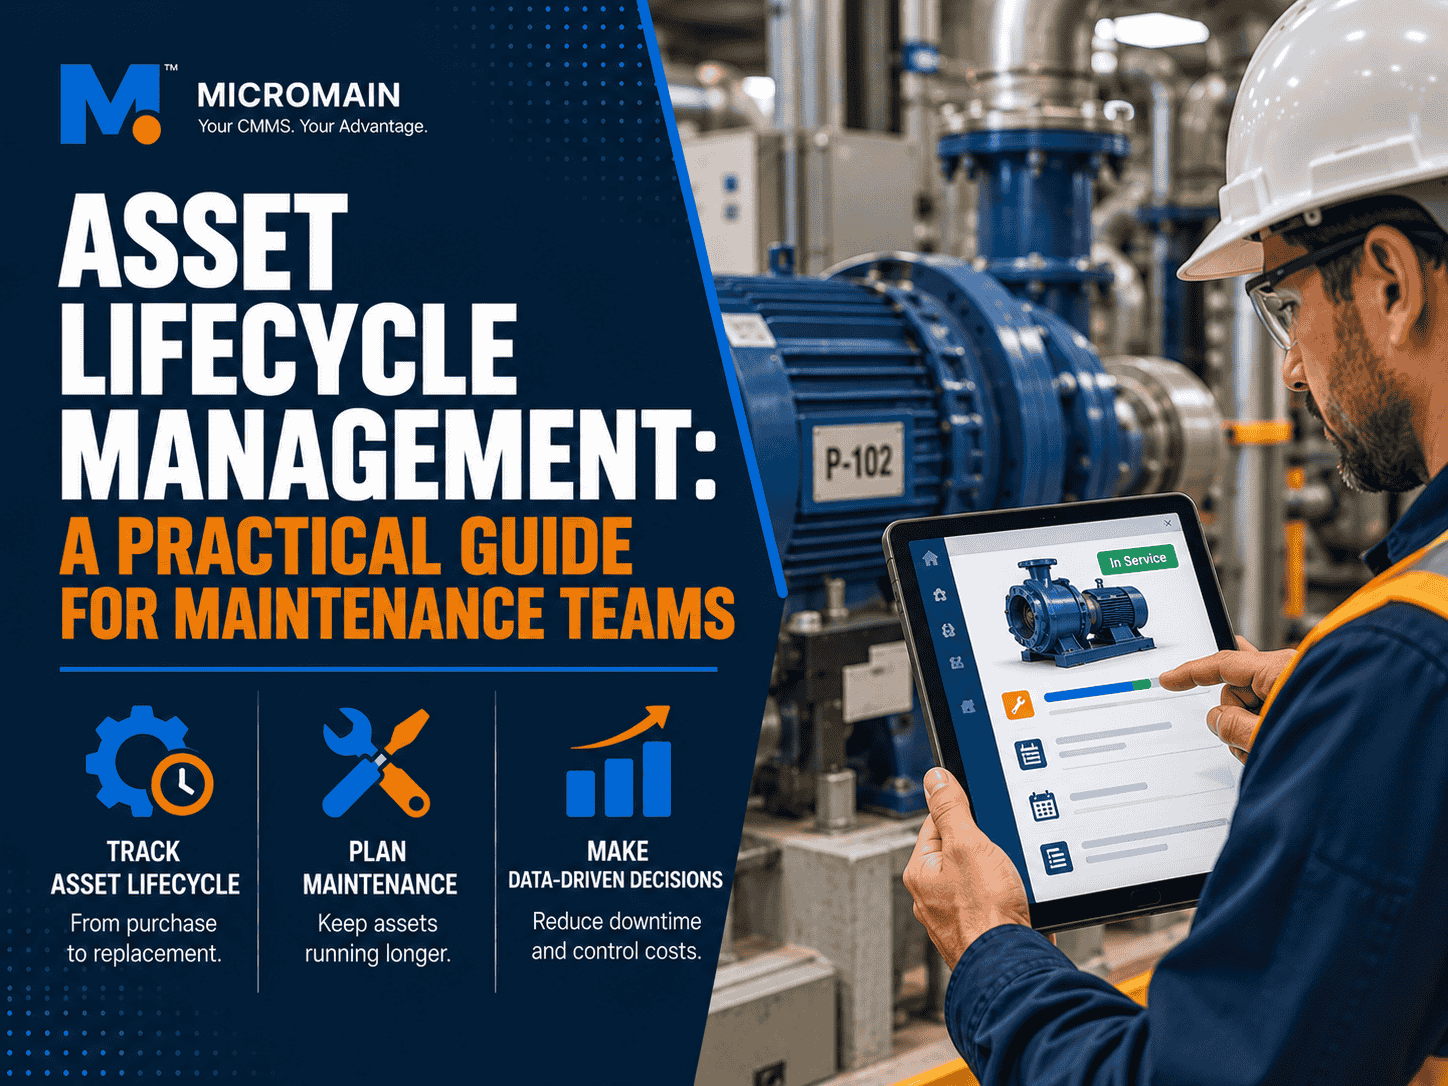Tap the home icon atop the tablet sidebar
1448x1086 pixels.
tap(930, 559)
